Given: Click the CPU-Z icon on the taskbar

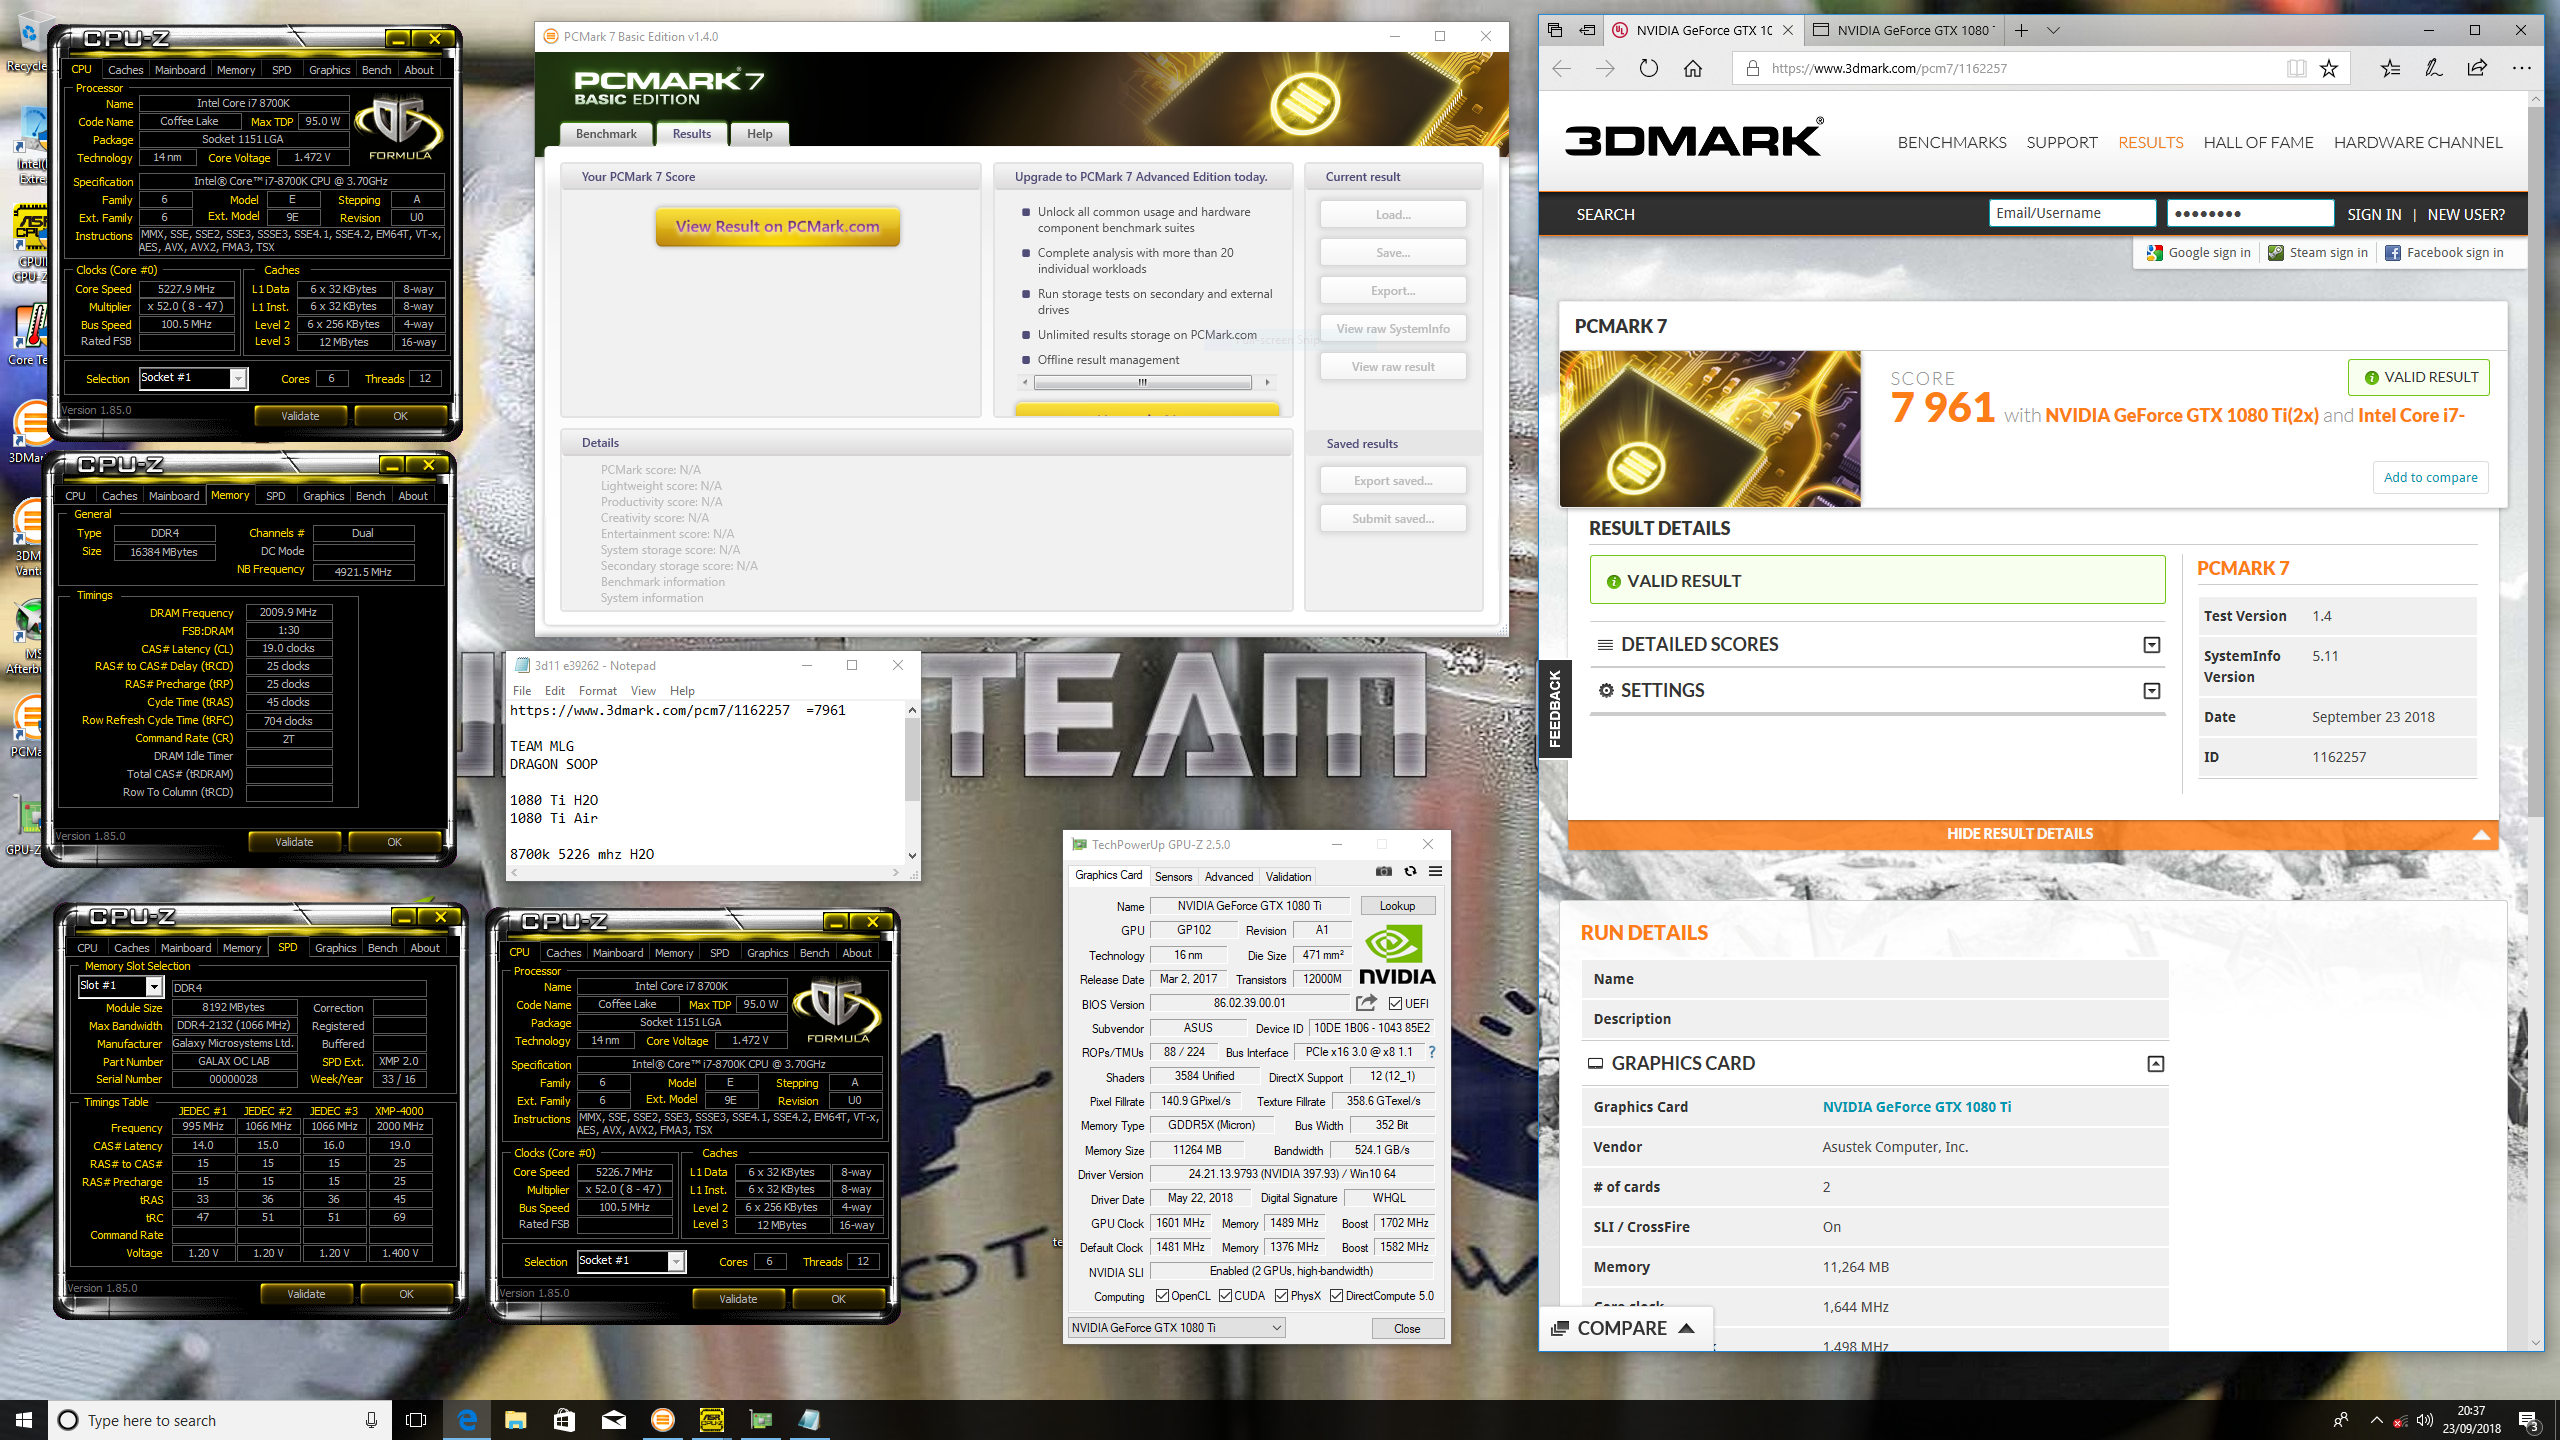Looking at the screenshot, I should point(711,1419).
